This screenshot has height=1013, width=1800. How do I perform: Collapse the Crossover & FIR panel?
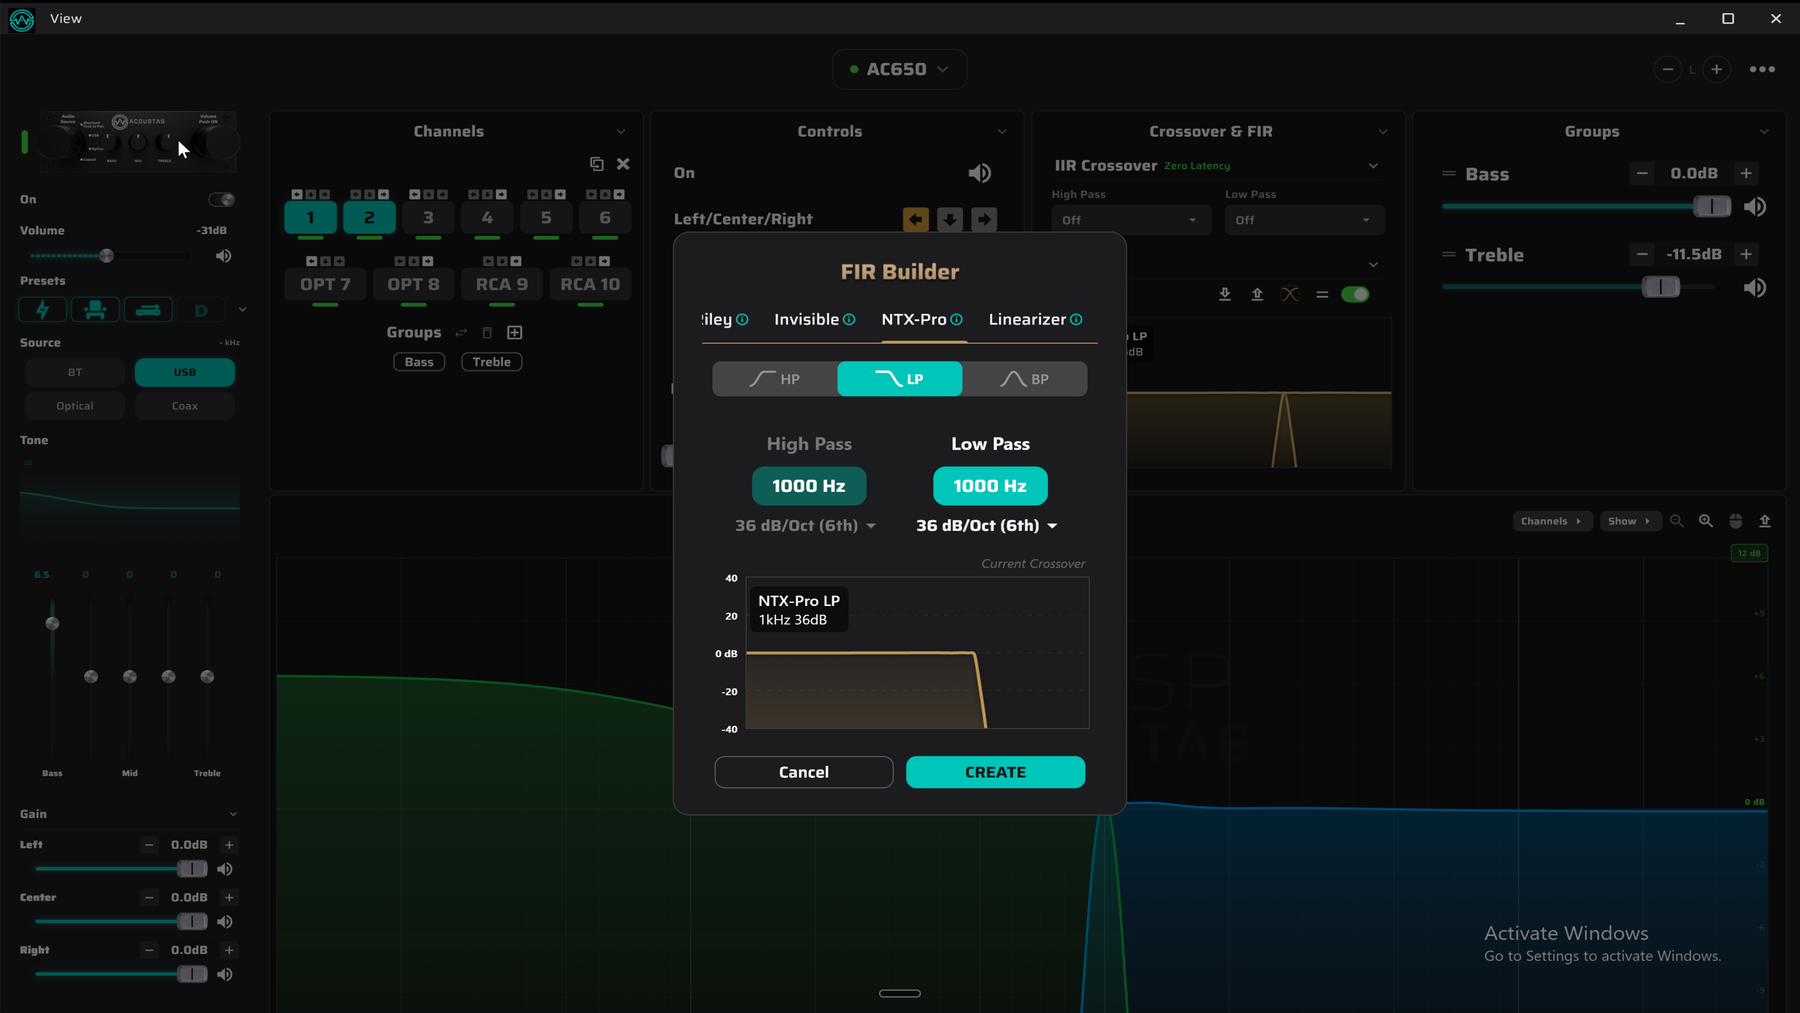pyautogui.click(x=1383, y=132)
